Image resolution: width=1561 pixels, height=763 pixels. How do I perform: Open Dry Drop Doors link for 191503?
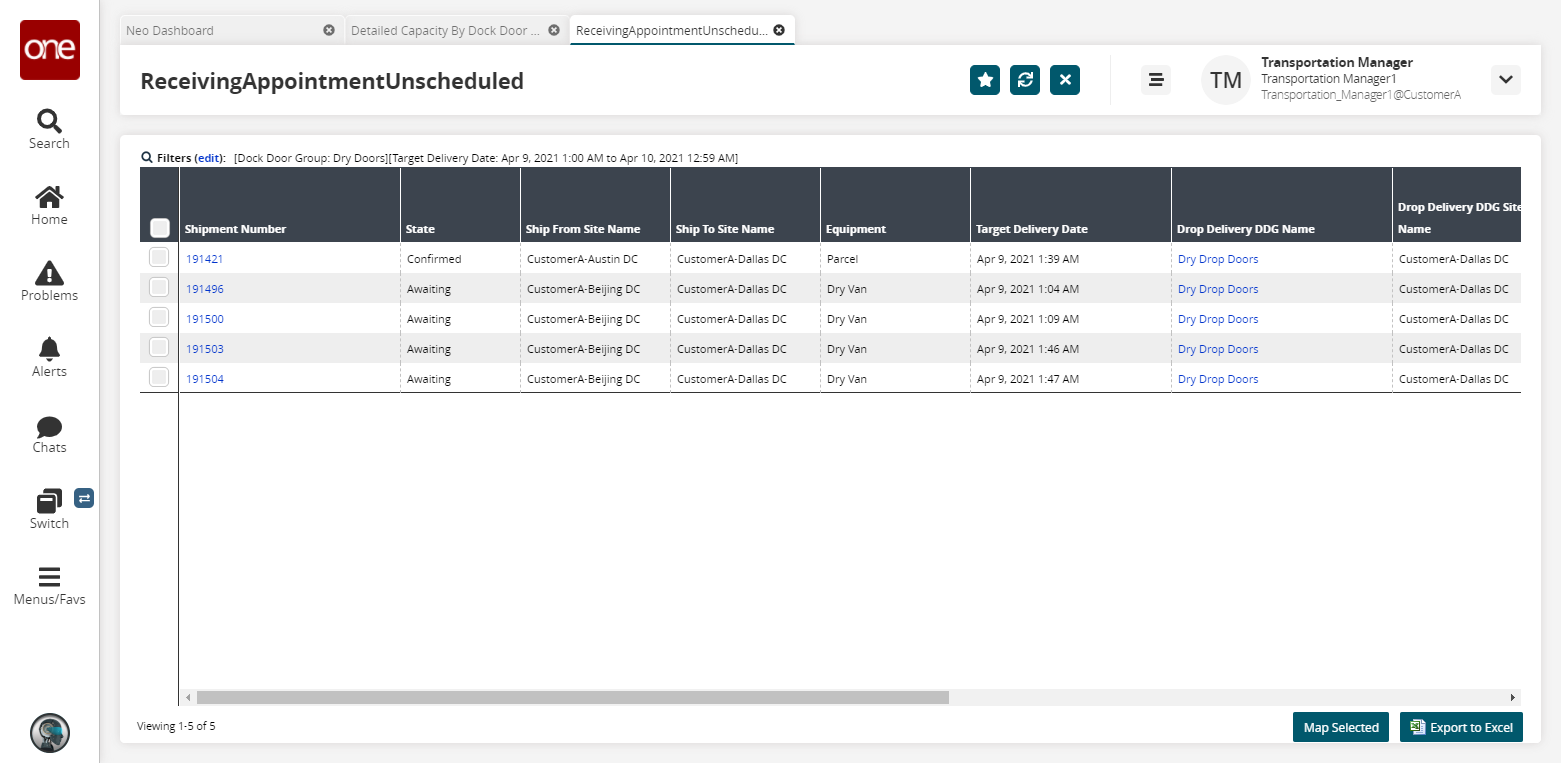[x=1218, y=349]
